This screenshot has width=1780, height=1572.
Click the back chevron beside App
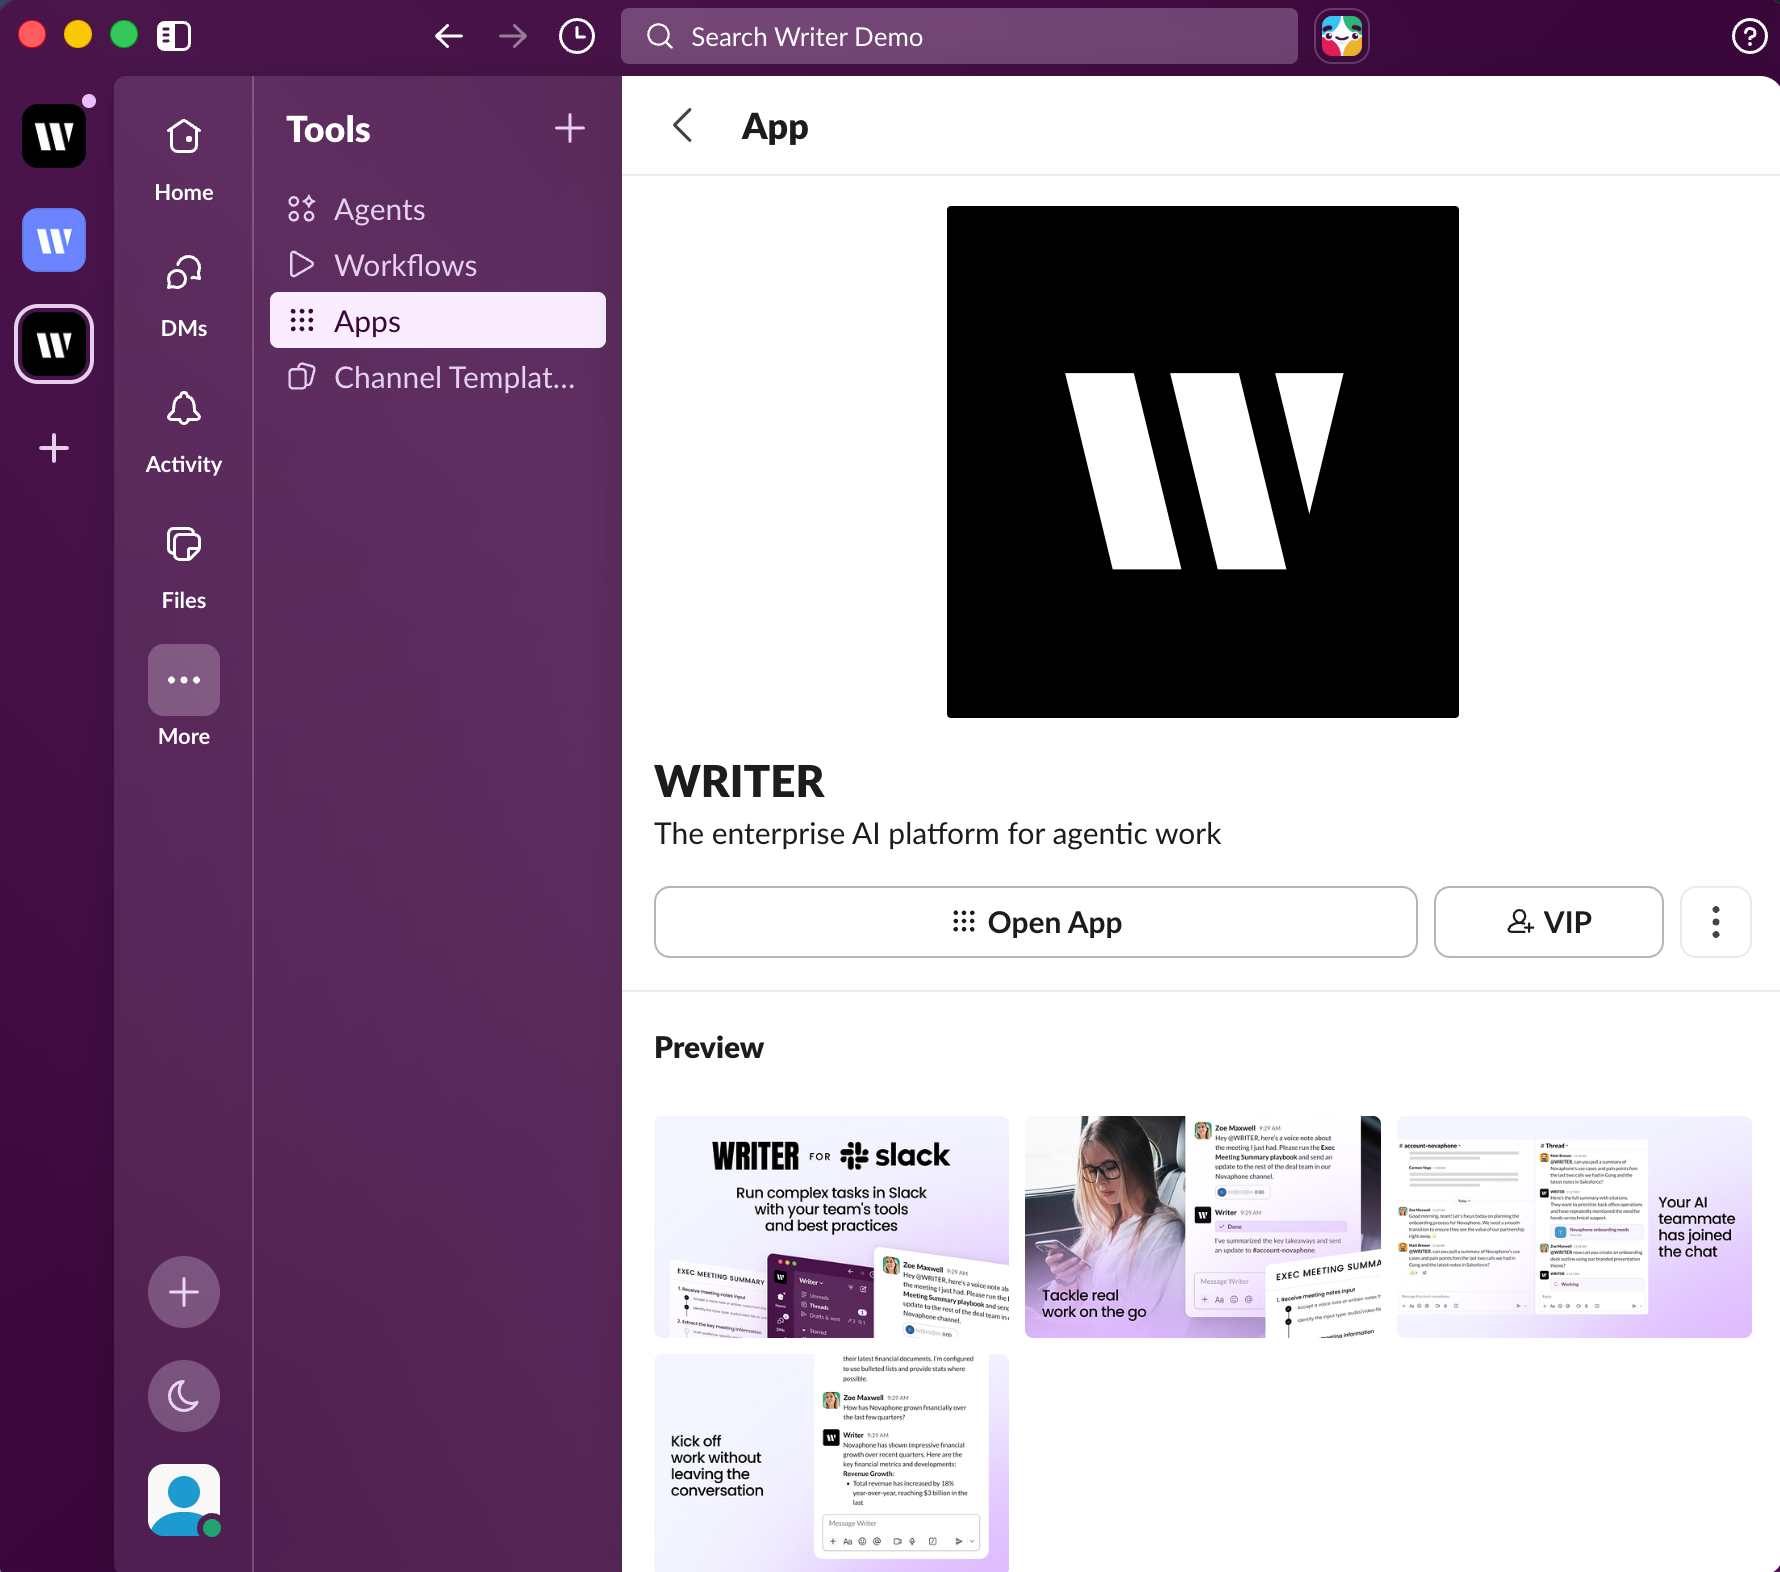[683, 126]
